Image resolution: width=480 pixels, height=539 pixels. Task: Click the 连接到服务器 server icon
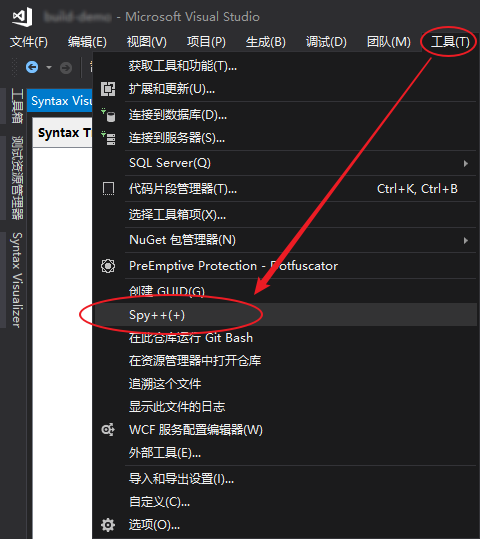coord(108,138)
